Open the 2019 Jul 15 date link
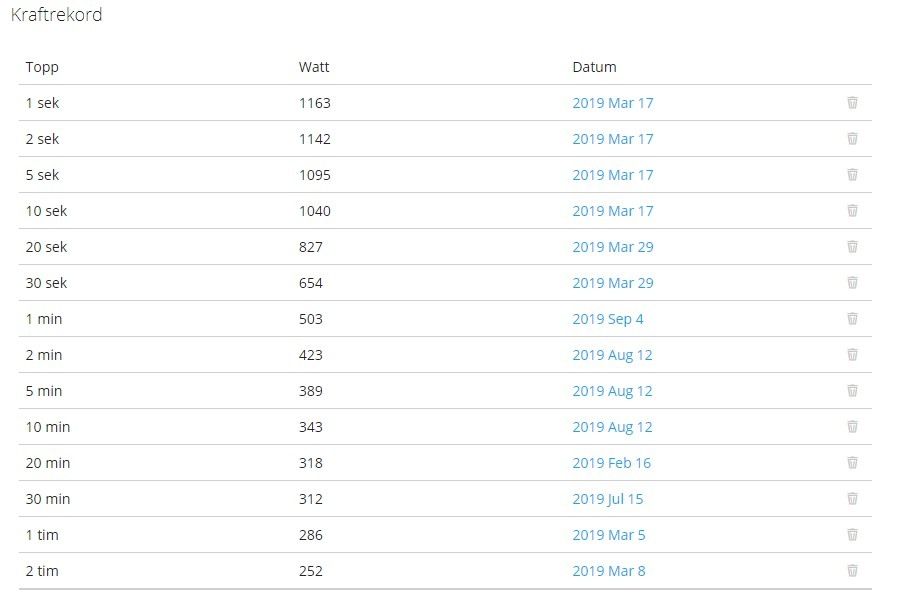This screenshot has width=904, height=600. [608, 499]
